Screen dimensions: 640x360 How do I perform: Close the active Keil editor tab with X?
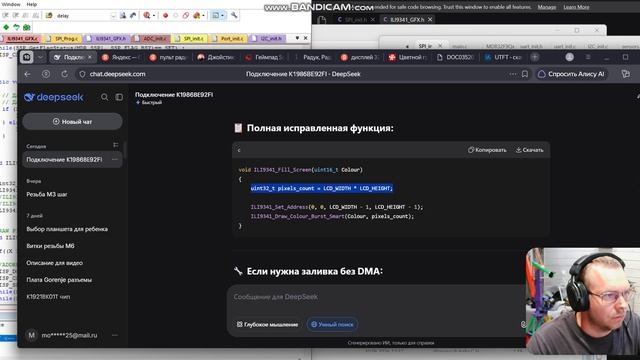pyautogui.click(x=305, y=38)
